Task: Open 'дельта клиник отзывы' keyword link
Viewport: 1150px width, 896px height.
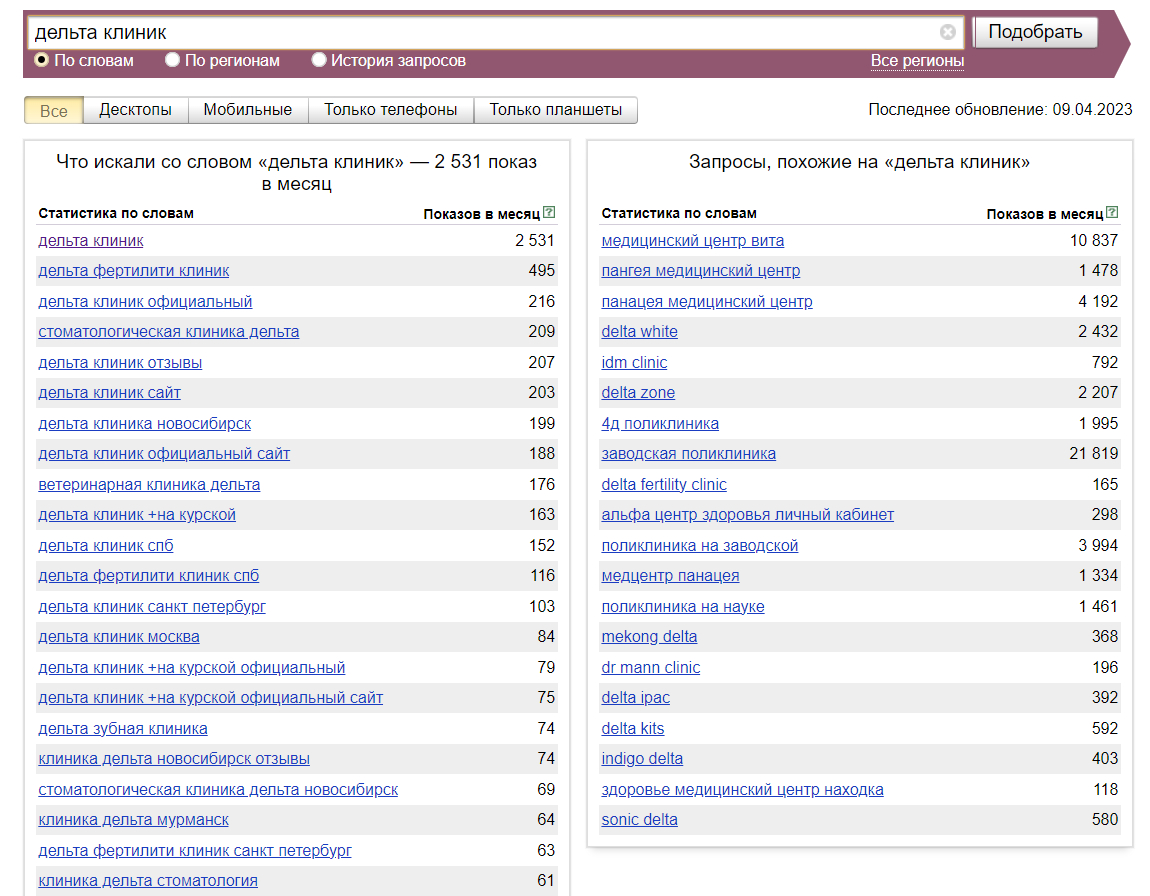Action: click(x=120, y=363)
